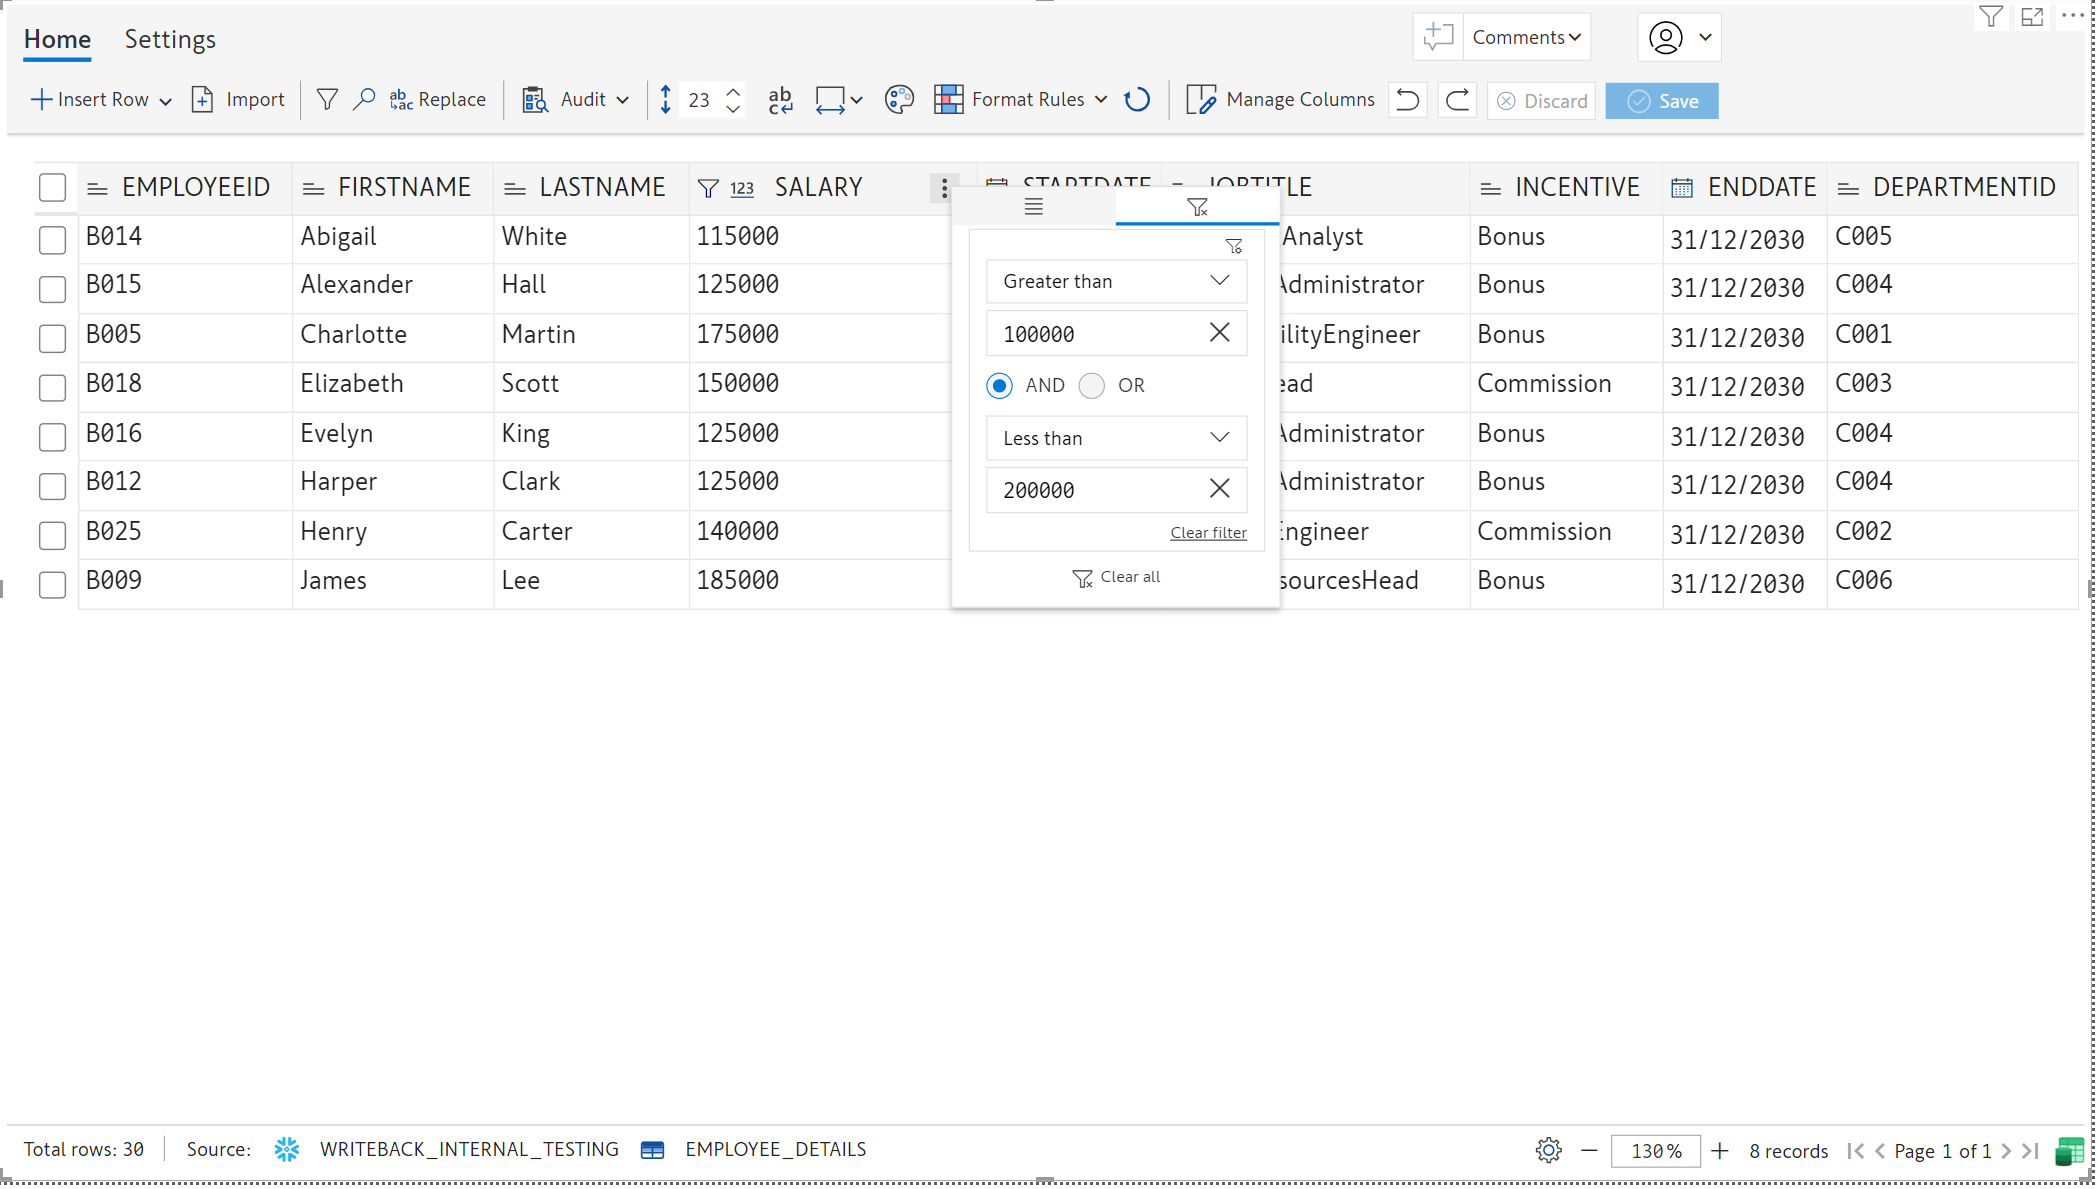Open search with the magnifier icon
This screenshot has height=1189, width=2097.
click(364, 100)
